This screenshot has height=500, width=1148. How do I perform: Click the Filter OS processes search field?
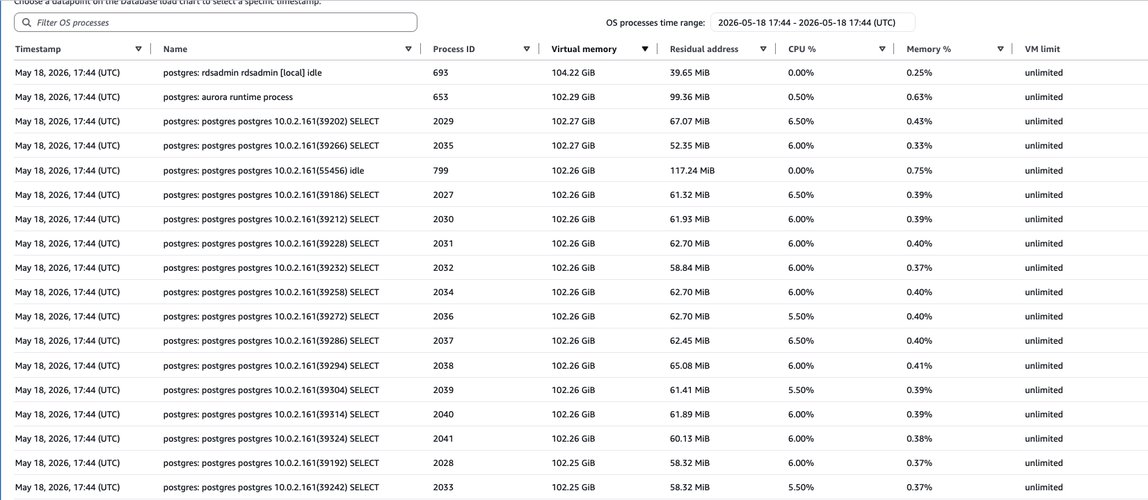[x=215, y=23]
